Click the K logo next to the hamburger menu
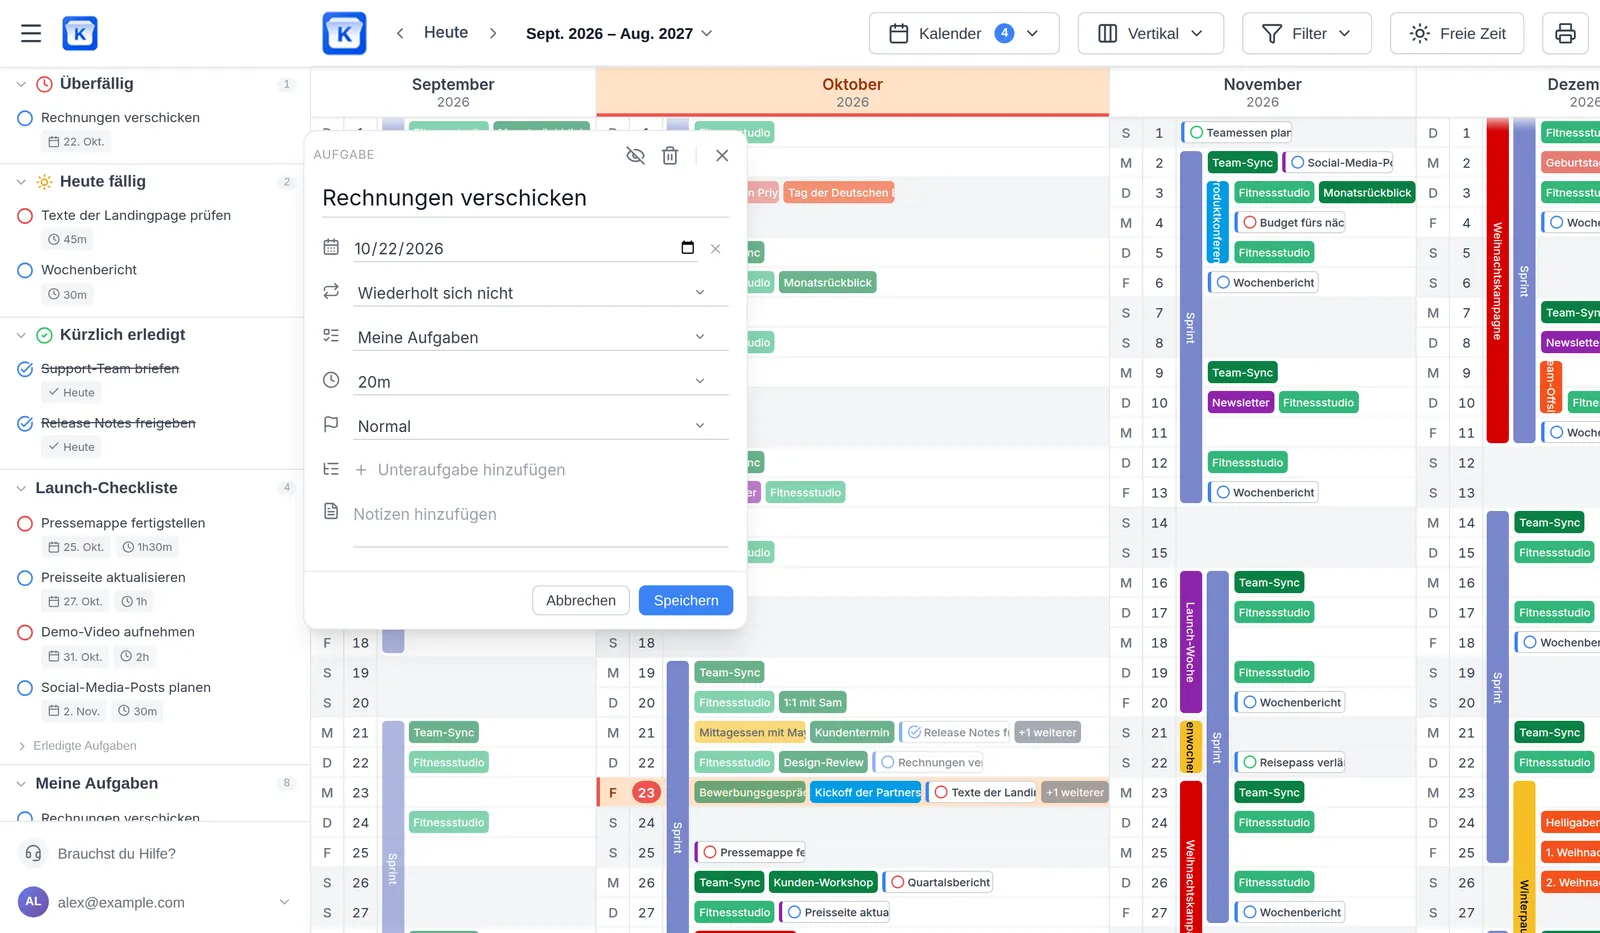The height and width of the screenshot is (933, 1600). (80, 33)
